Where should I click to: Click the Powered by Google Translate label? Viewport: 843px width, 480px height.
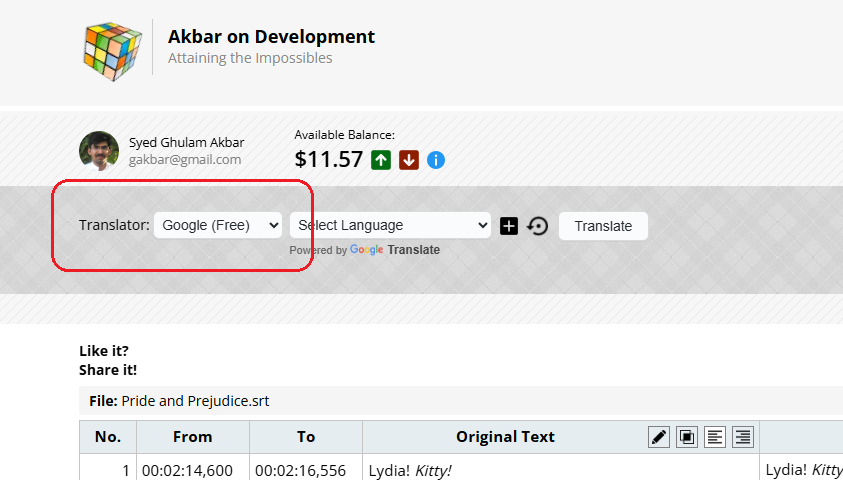click(365, 250)
